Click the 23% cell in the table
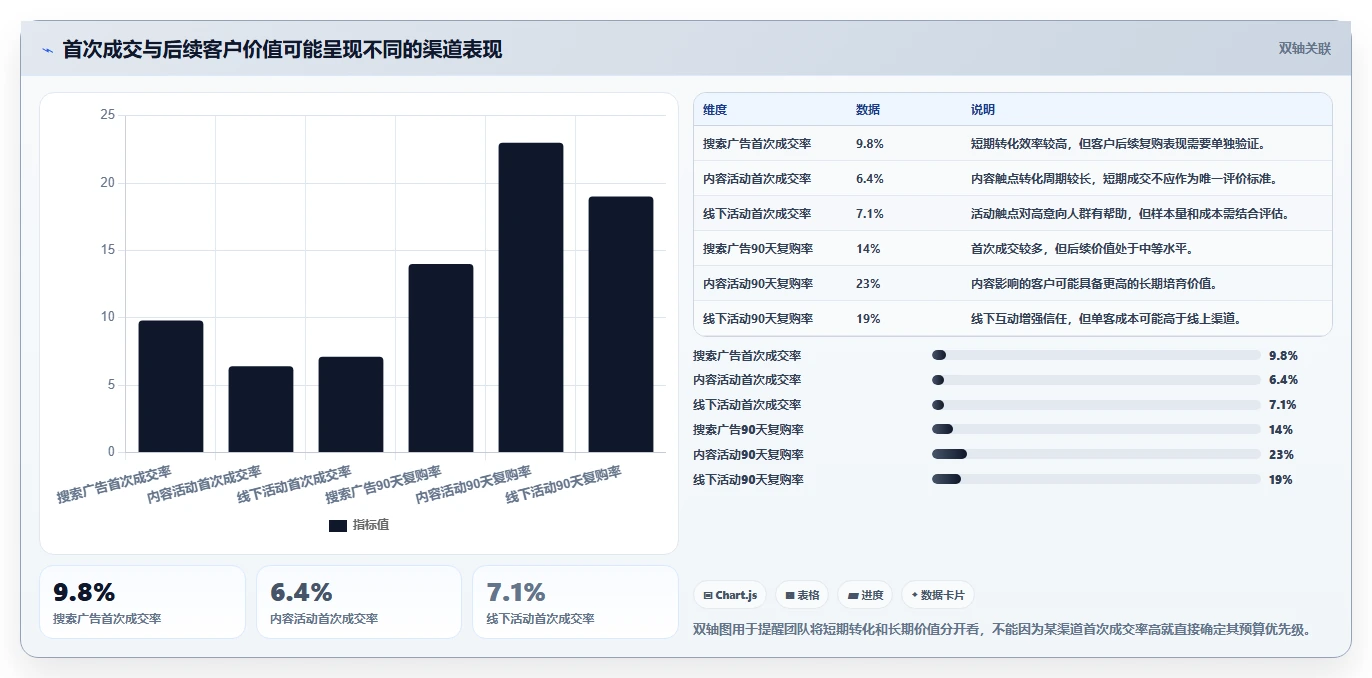The height and width of the screenshot is (678, 1372). click(868, 284)
